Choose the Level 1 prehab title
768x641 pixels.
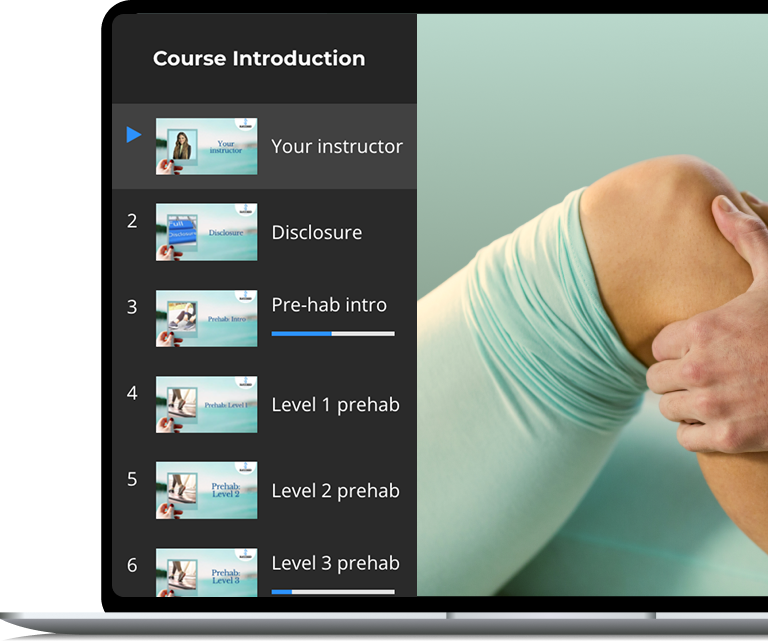tap(336, 405)
